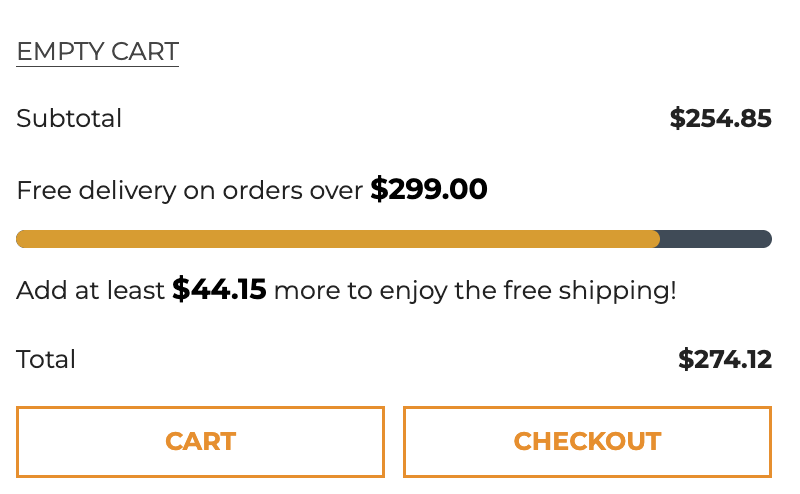Screen dimensions: 800x494
Task: Click the orange filled part of progress bar
Action: 338,239
